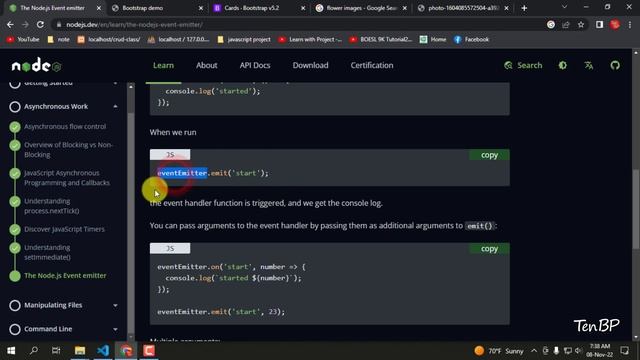Open the language translation icon

tap(589, 65)
